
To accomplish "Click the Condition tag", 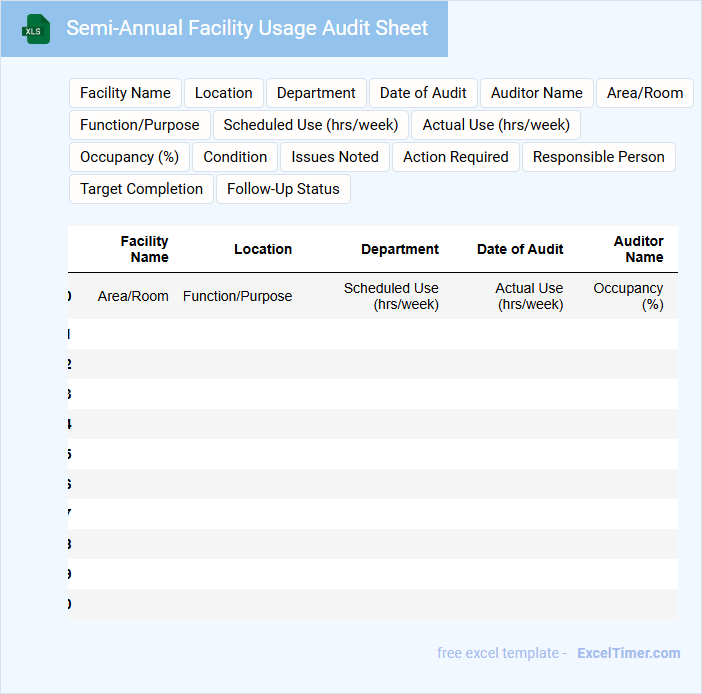I will coord(235,157).
